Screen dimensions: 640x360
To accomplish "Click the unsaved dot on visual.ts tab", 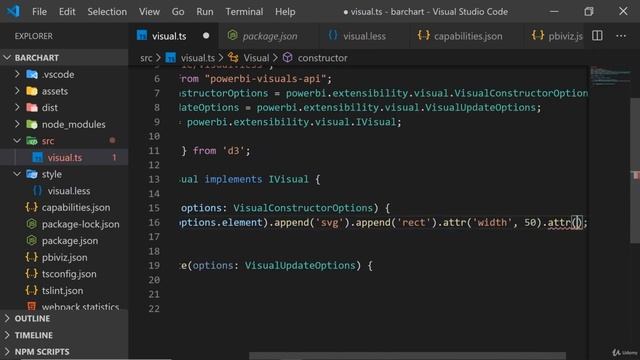I will click(206, 36).
